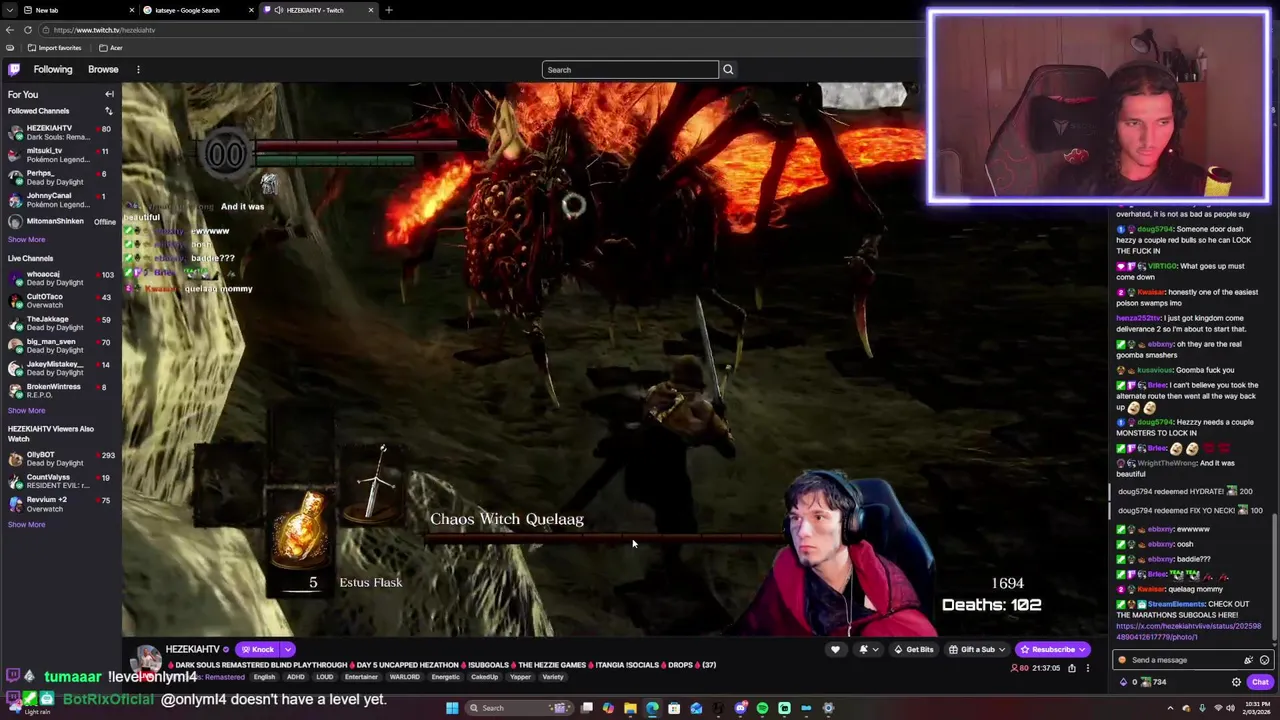The width and height of the screenshot is (1280, 720).
Task: Click the Variety stream tag
Action: (x=552, y=677)
